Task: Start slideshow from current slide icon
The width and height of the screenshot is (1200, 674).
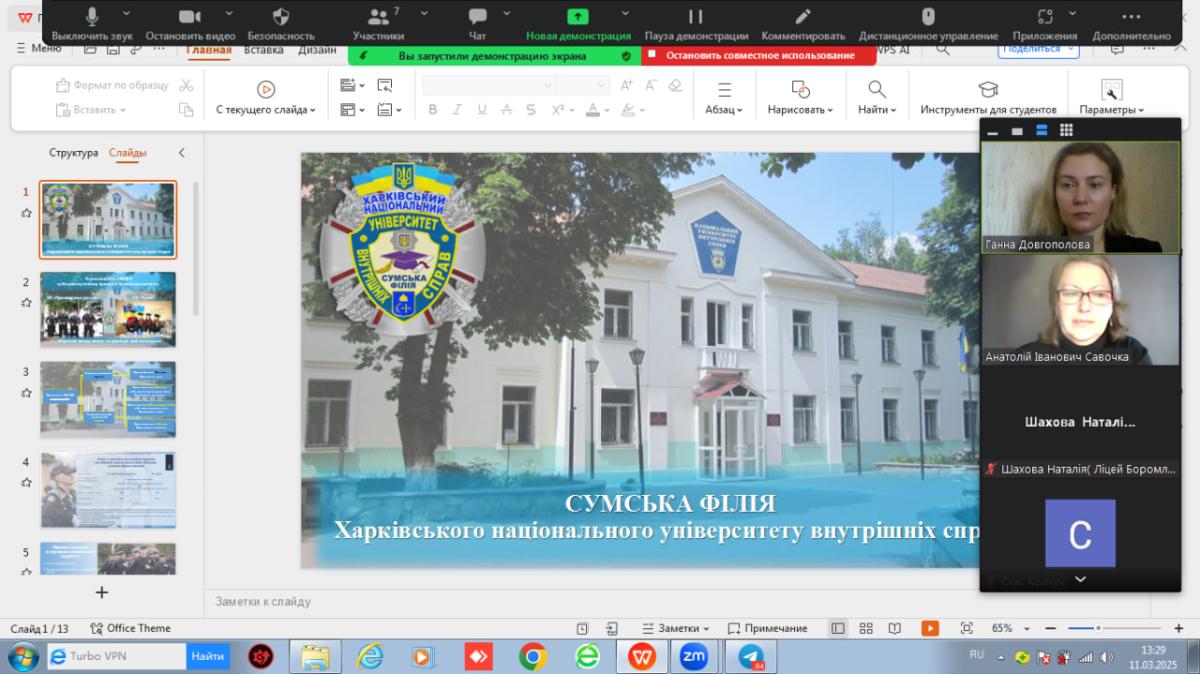Action: pyautogui.click(x=265, y=89)
